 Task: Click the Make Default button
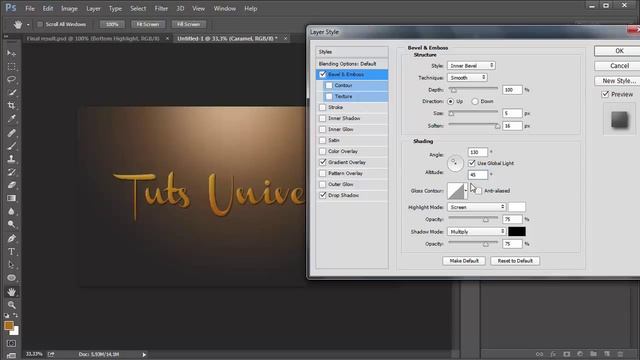[464, 261]
